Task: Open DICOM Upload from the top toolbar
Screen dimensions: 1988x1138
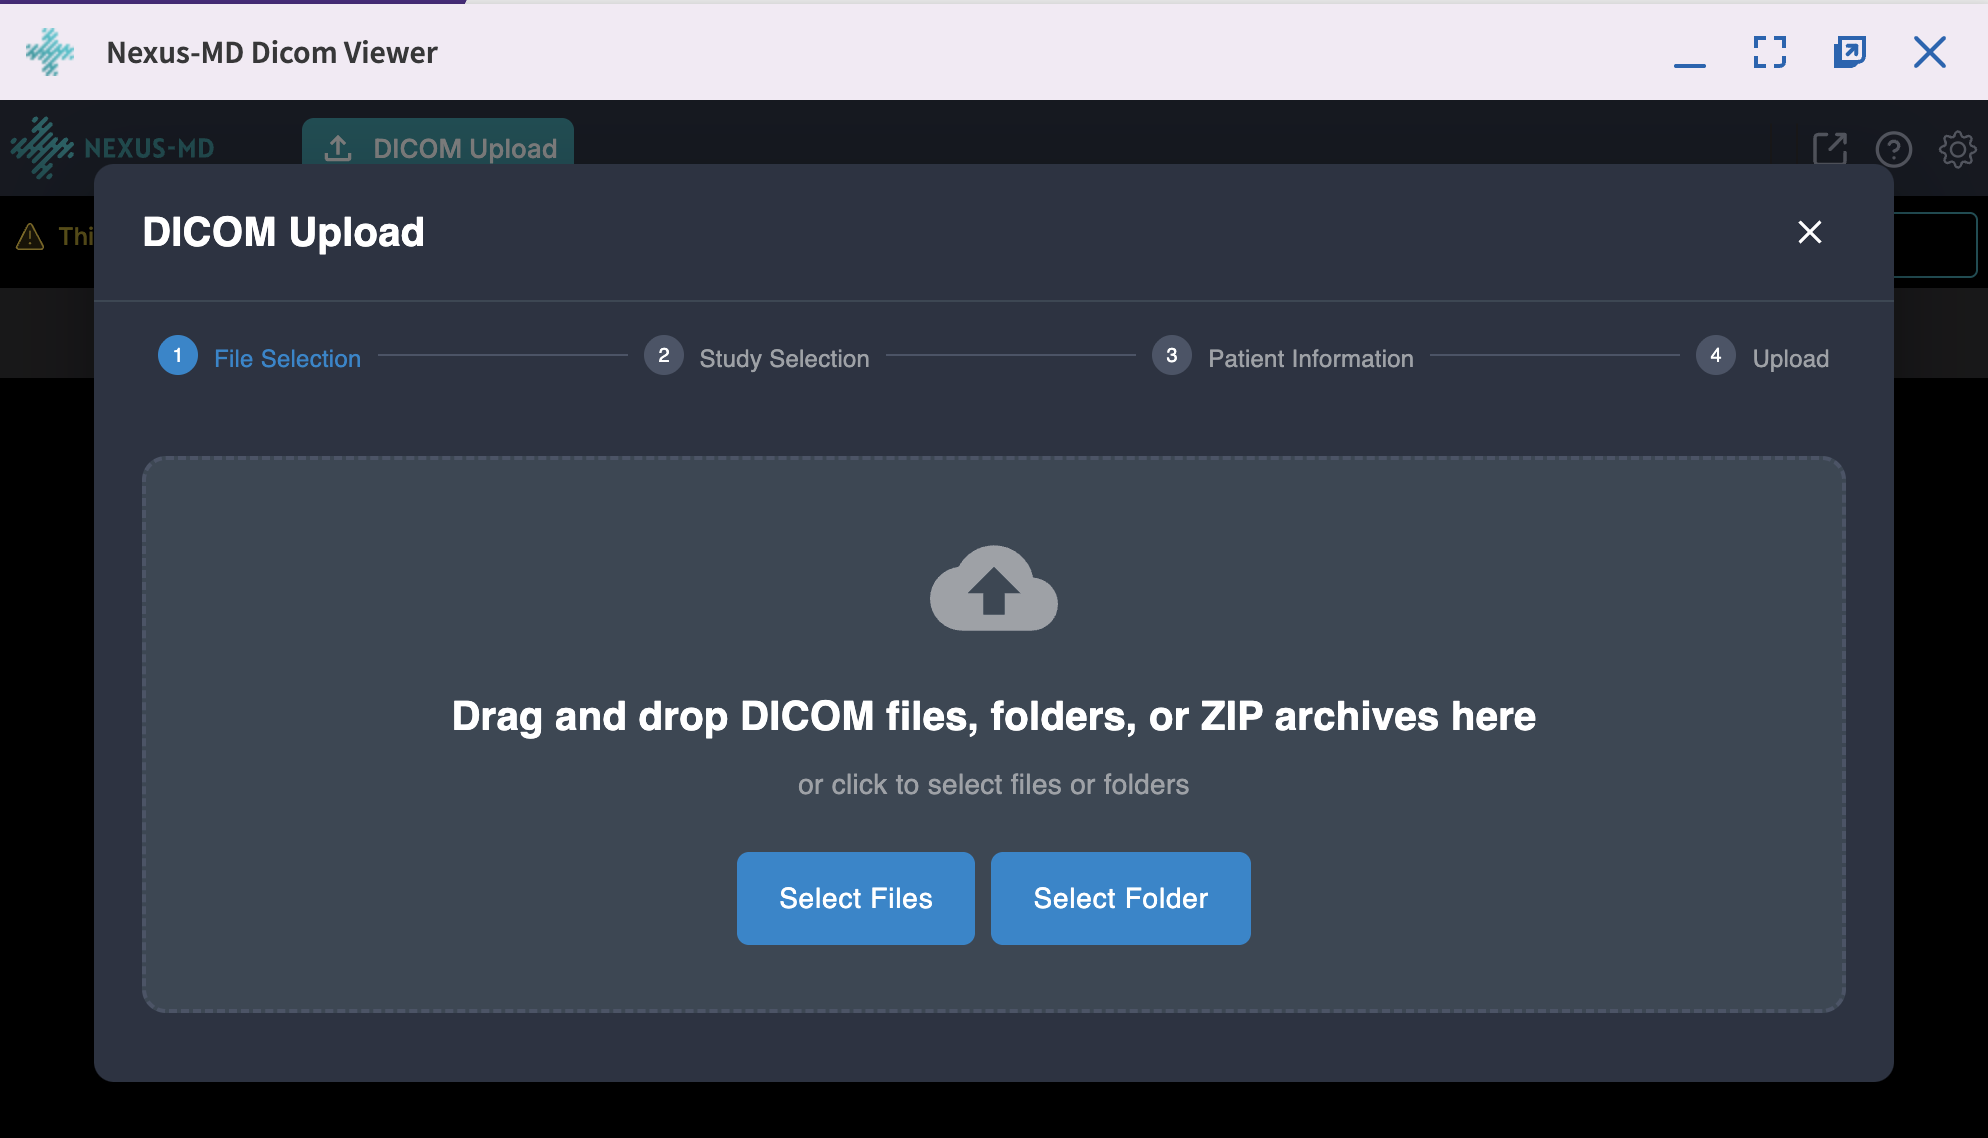Action: [x=438, y=147]
